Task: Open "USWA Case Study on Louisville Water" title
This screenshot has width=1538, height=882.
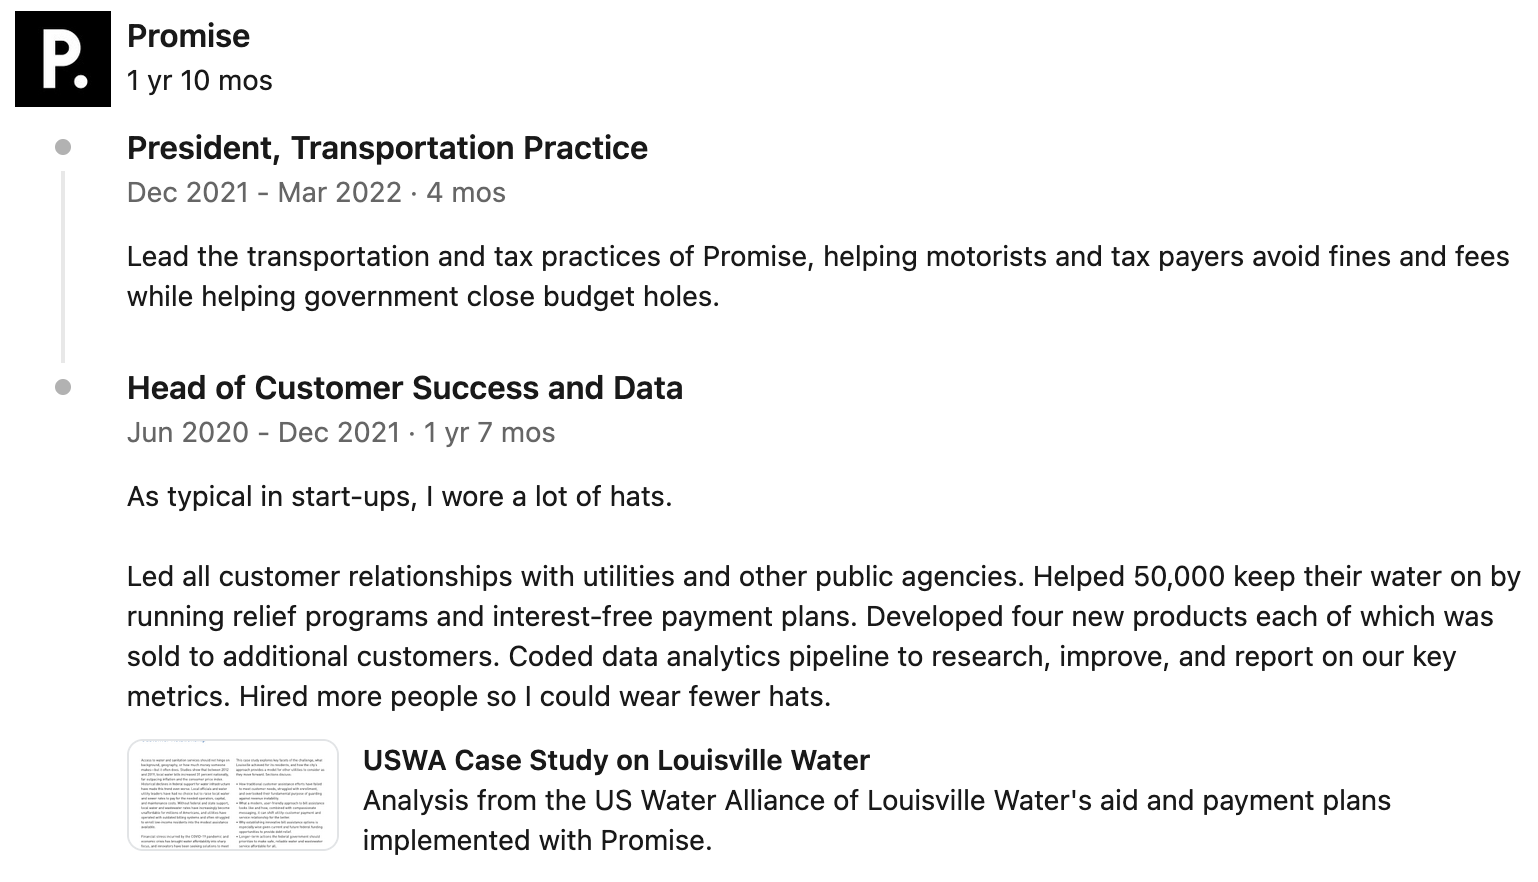Action: (616, 761)
